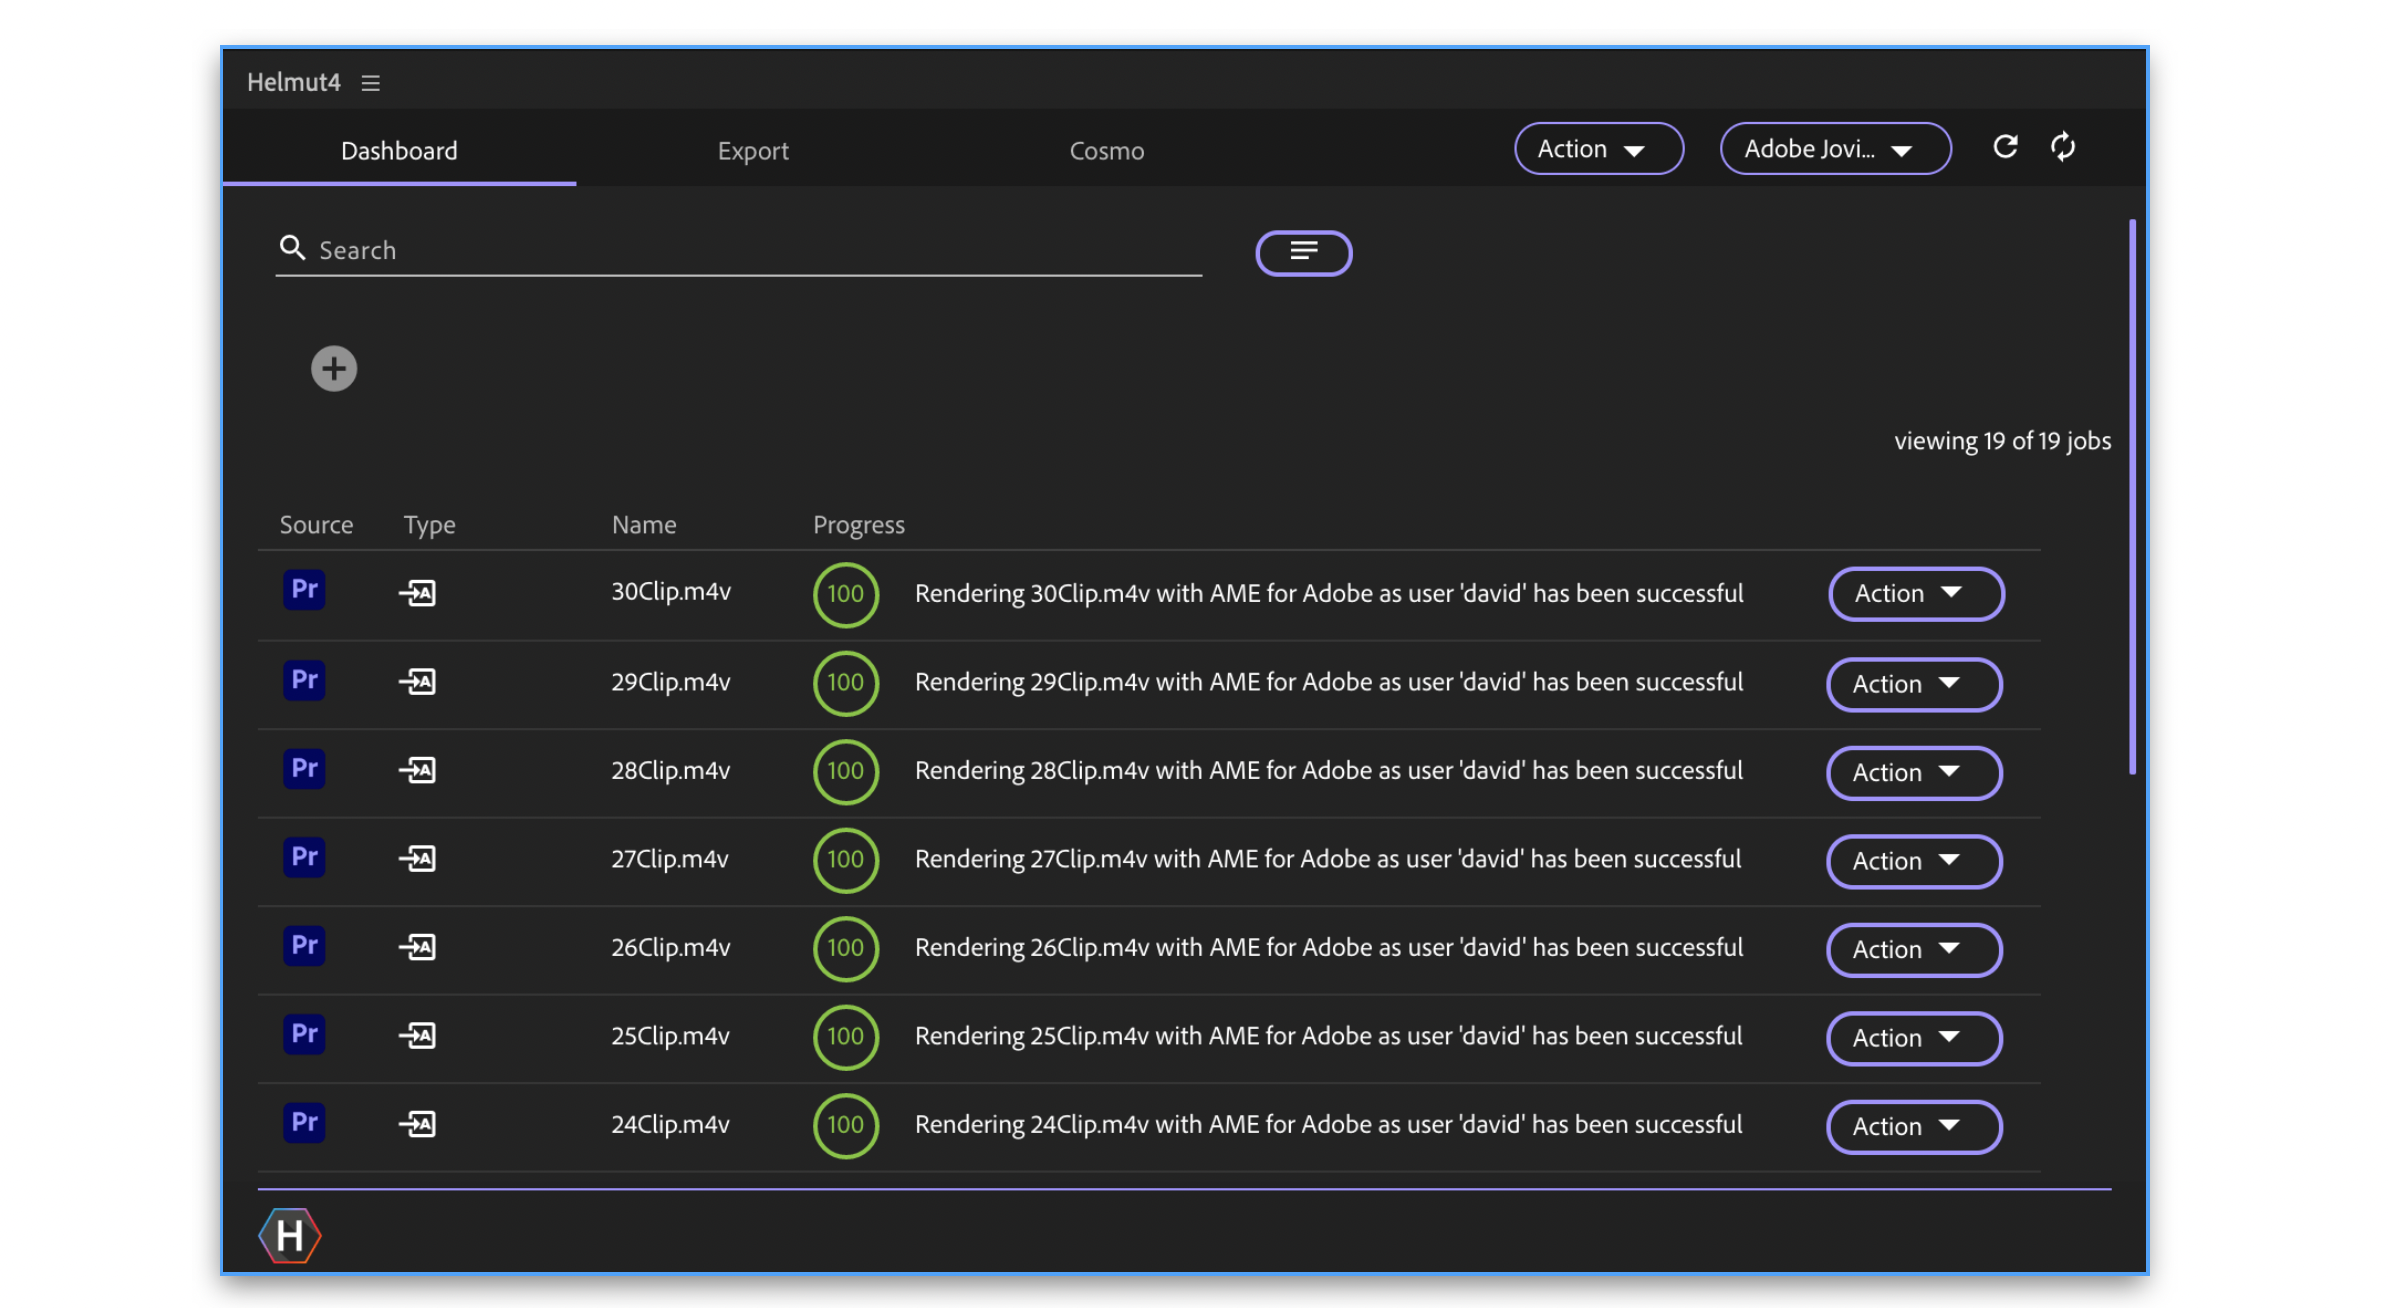The image size is (2388, 1308).
Task: Click the Helmut H logo icon
Action: pos(290,1236)
